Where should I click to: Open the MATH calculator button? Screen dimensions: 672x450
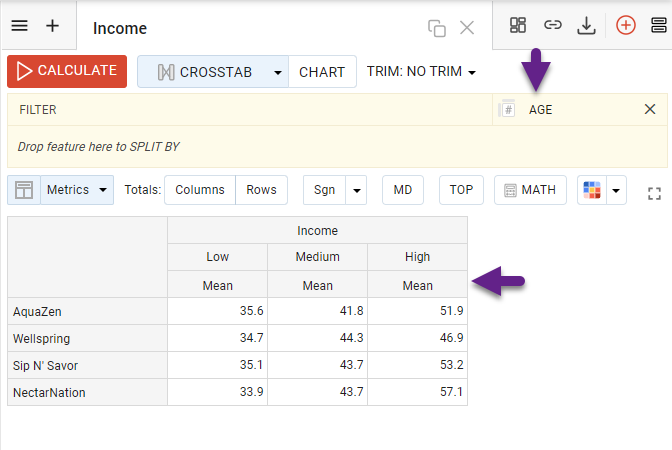point(530,190)
